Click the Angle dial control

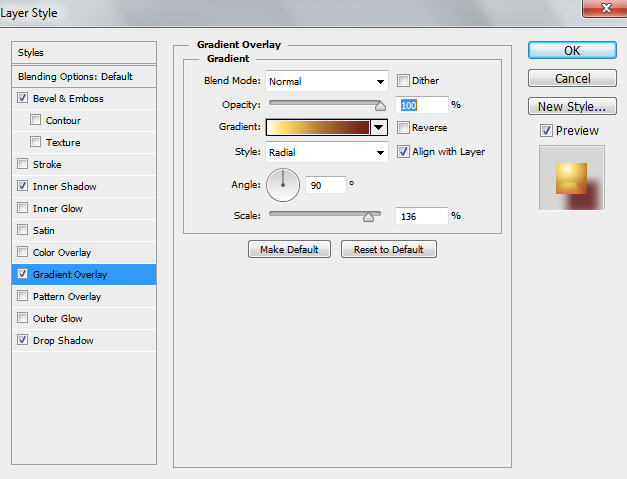coord(283,185)
